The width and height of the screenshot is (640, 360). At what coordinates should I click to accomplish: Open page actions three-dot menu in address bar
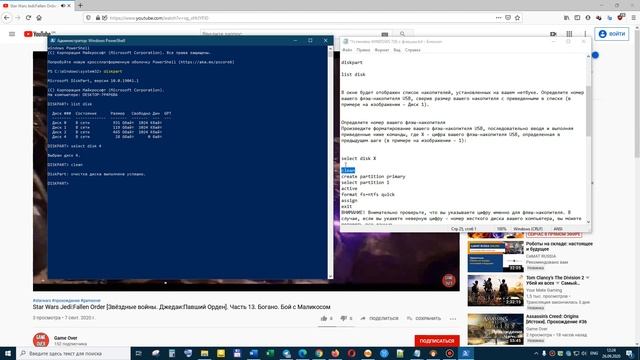498,18
